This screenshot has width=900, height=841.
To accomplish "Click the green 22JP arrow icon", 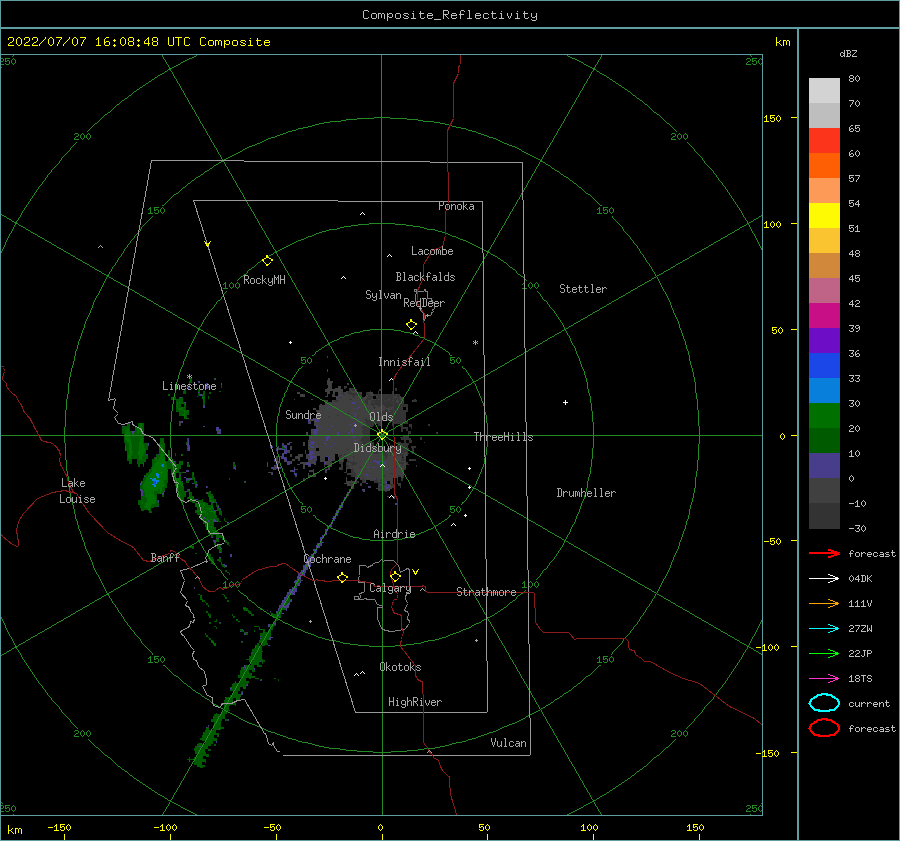I will [824, 653].
